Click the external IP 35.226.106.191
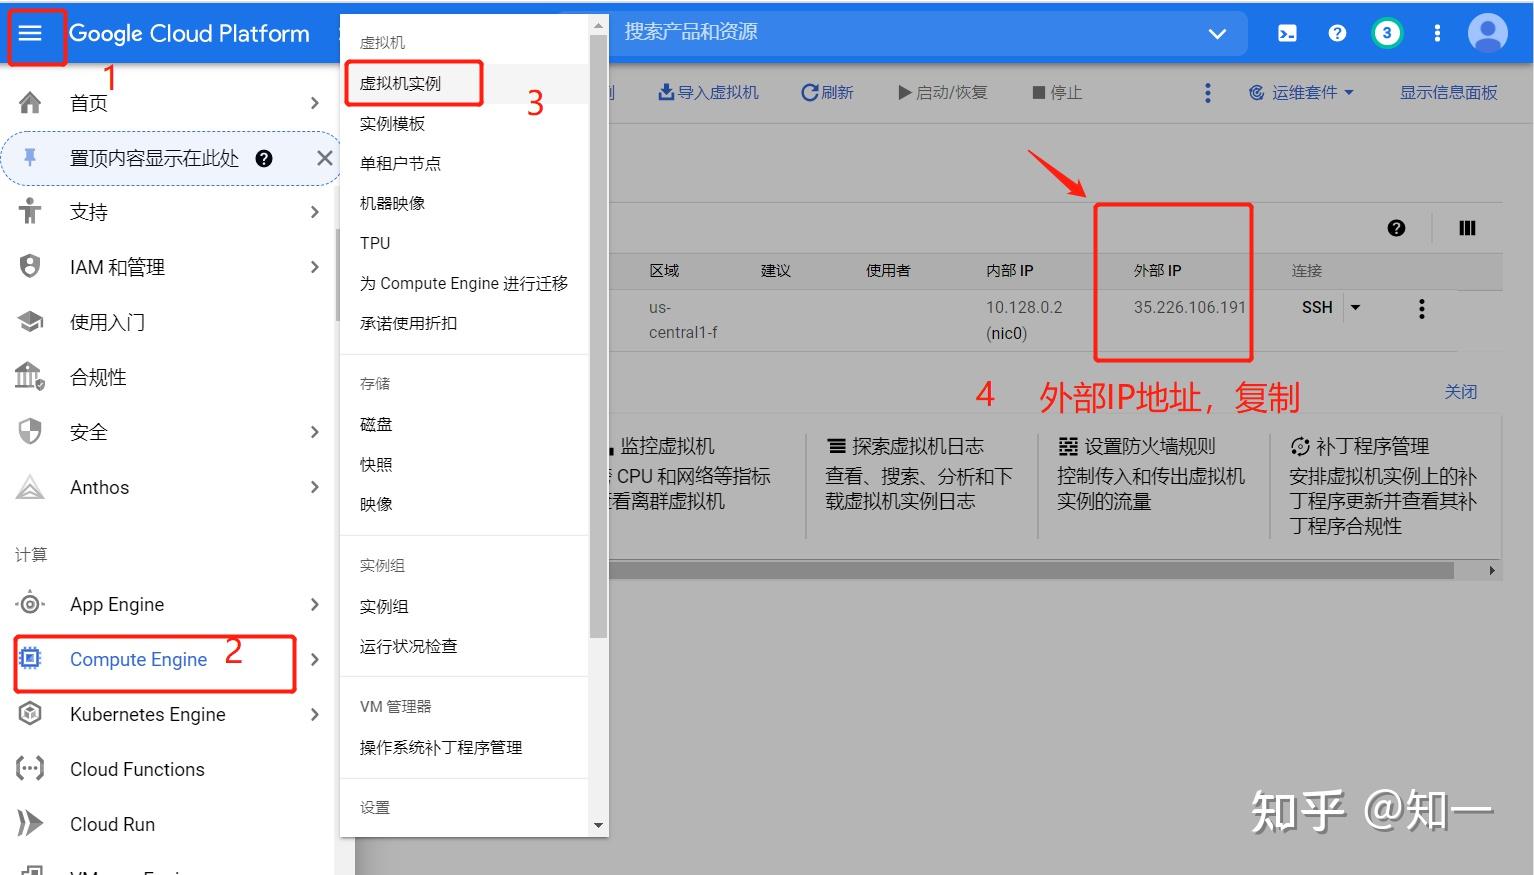This screenshot has height=875, width=1534. [x=1189, y=307]
